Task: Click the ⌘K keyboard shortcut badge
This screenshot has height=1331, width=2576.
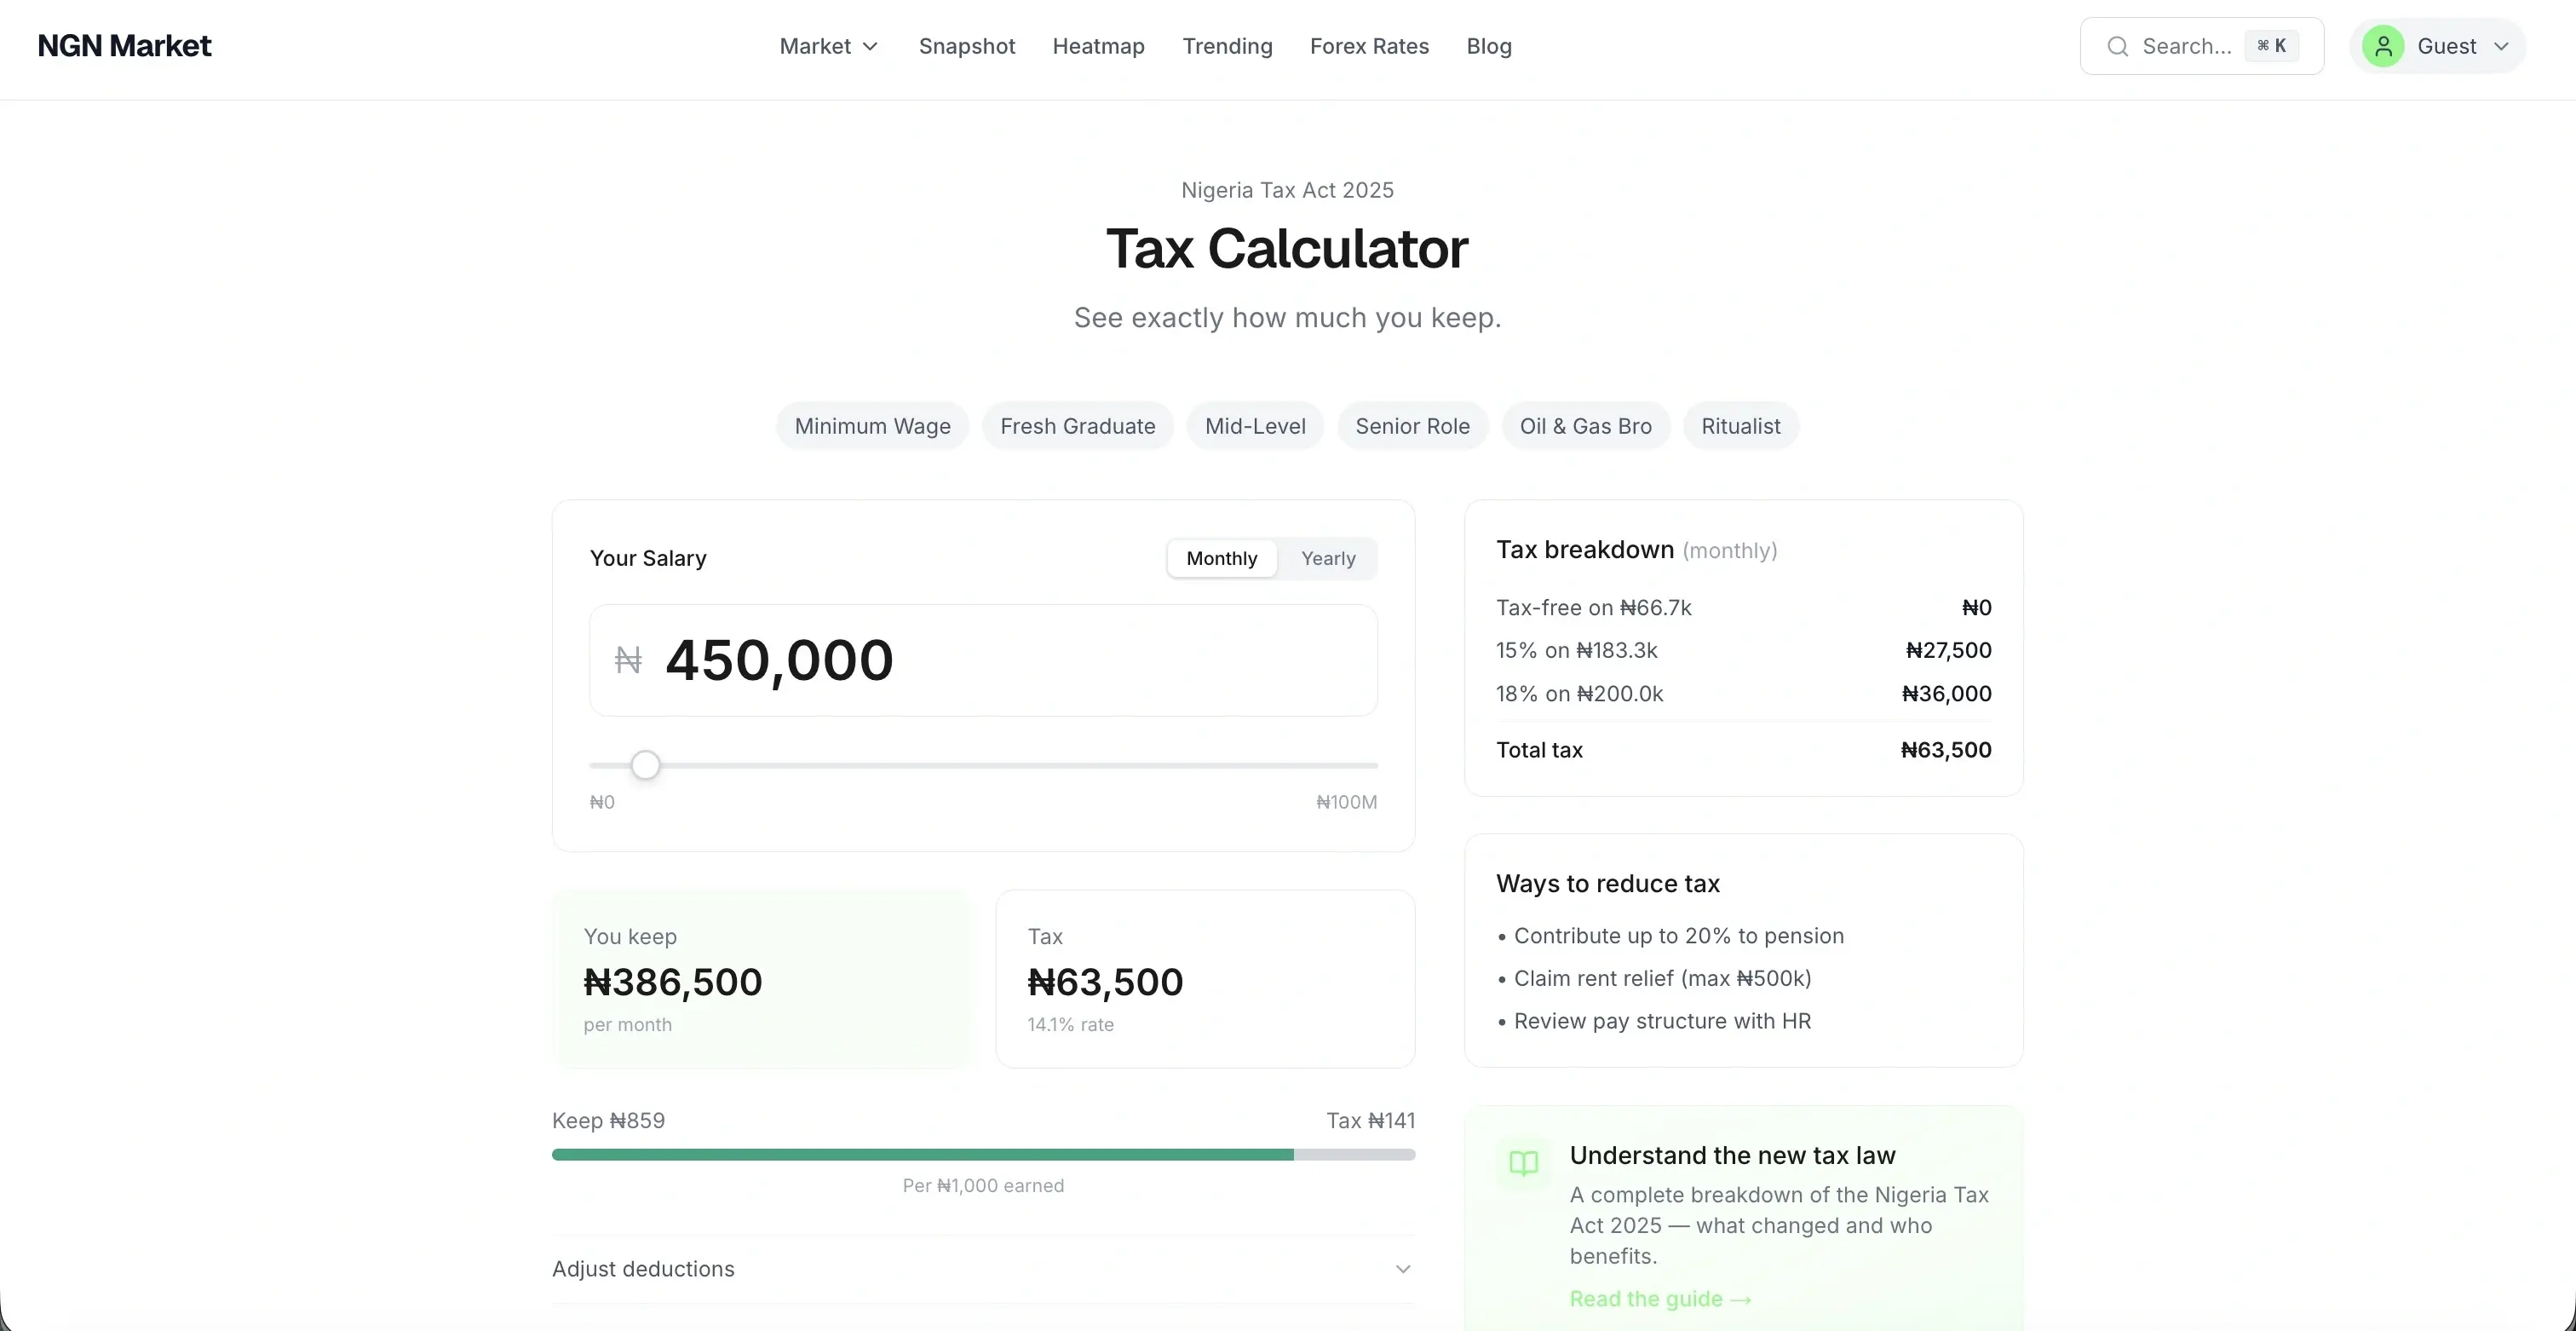Action: (2271, 45)
